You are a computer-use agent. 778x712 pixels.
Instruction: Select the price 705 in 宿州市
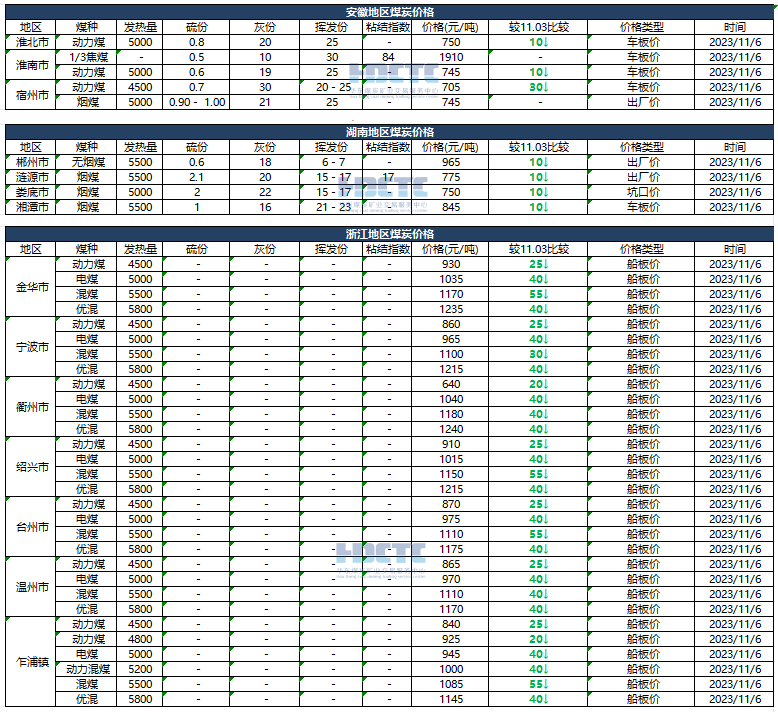(451, 87)
